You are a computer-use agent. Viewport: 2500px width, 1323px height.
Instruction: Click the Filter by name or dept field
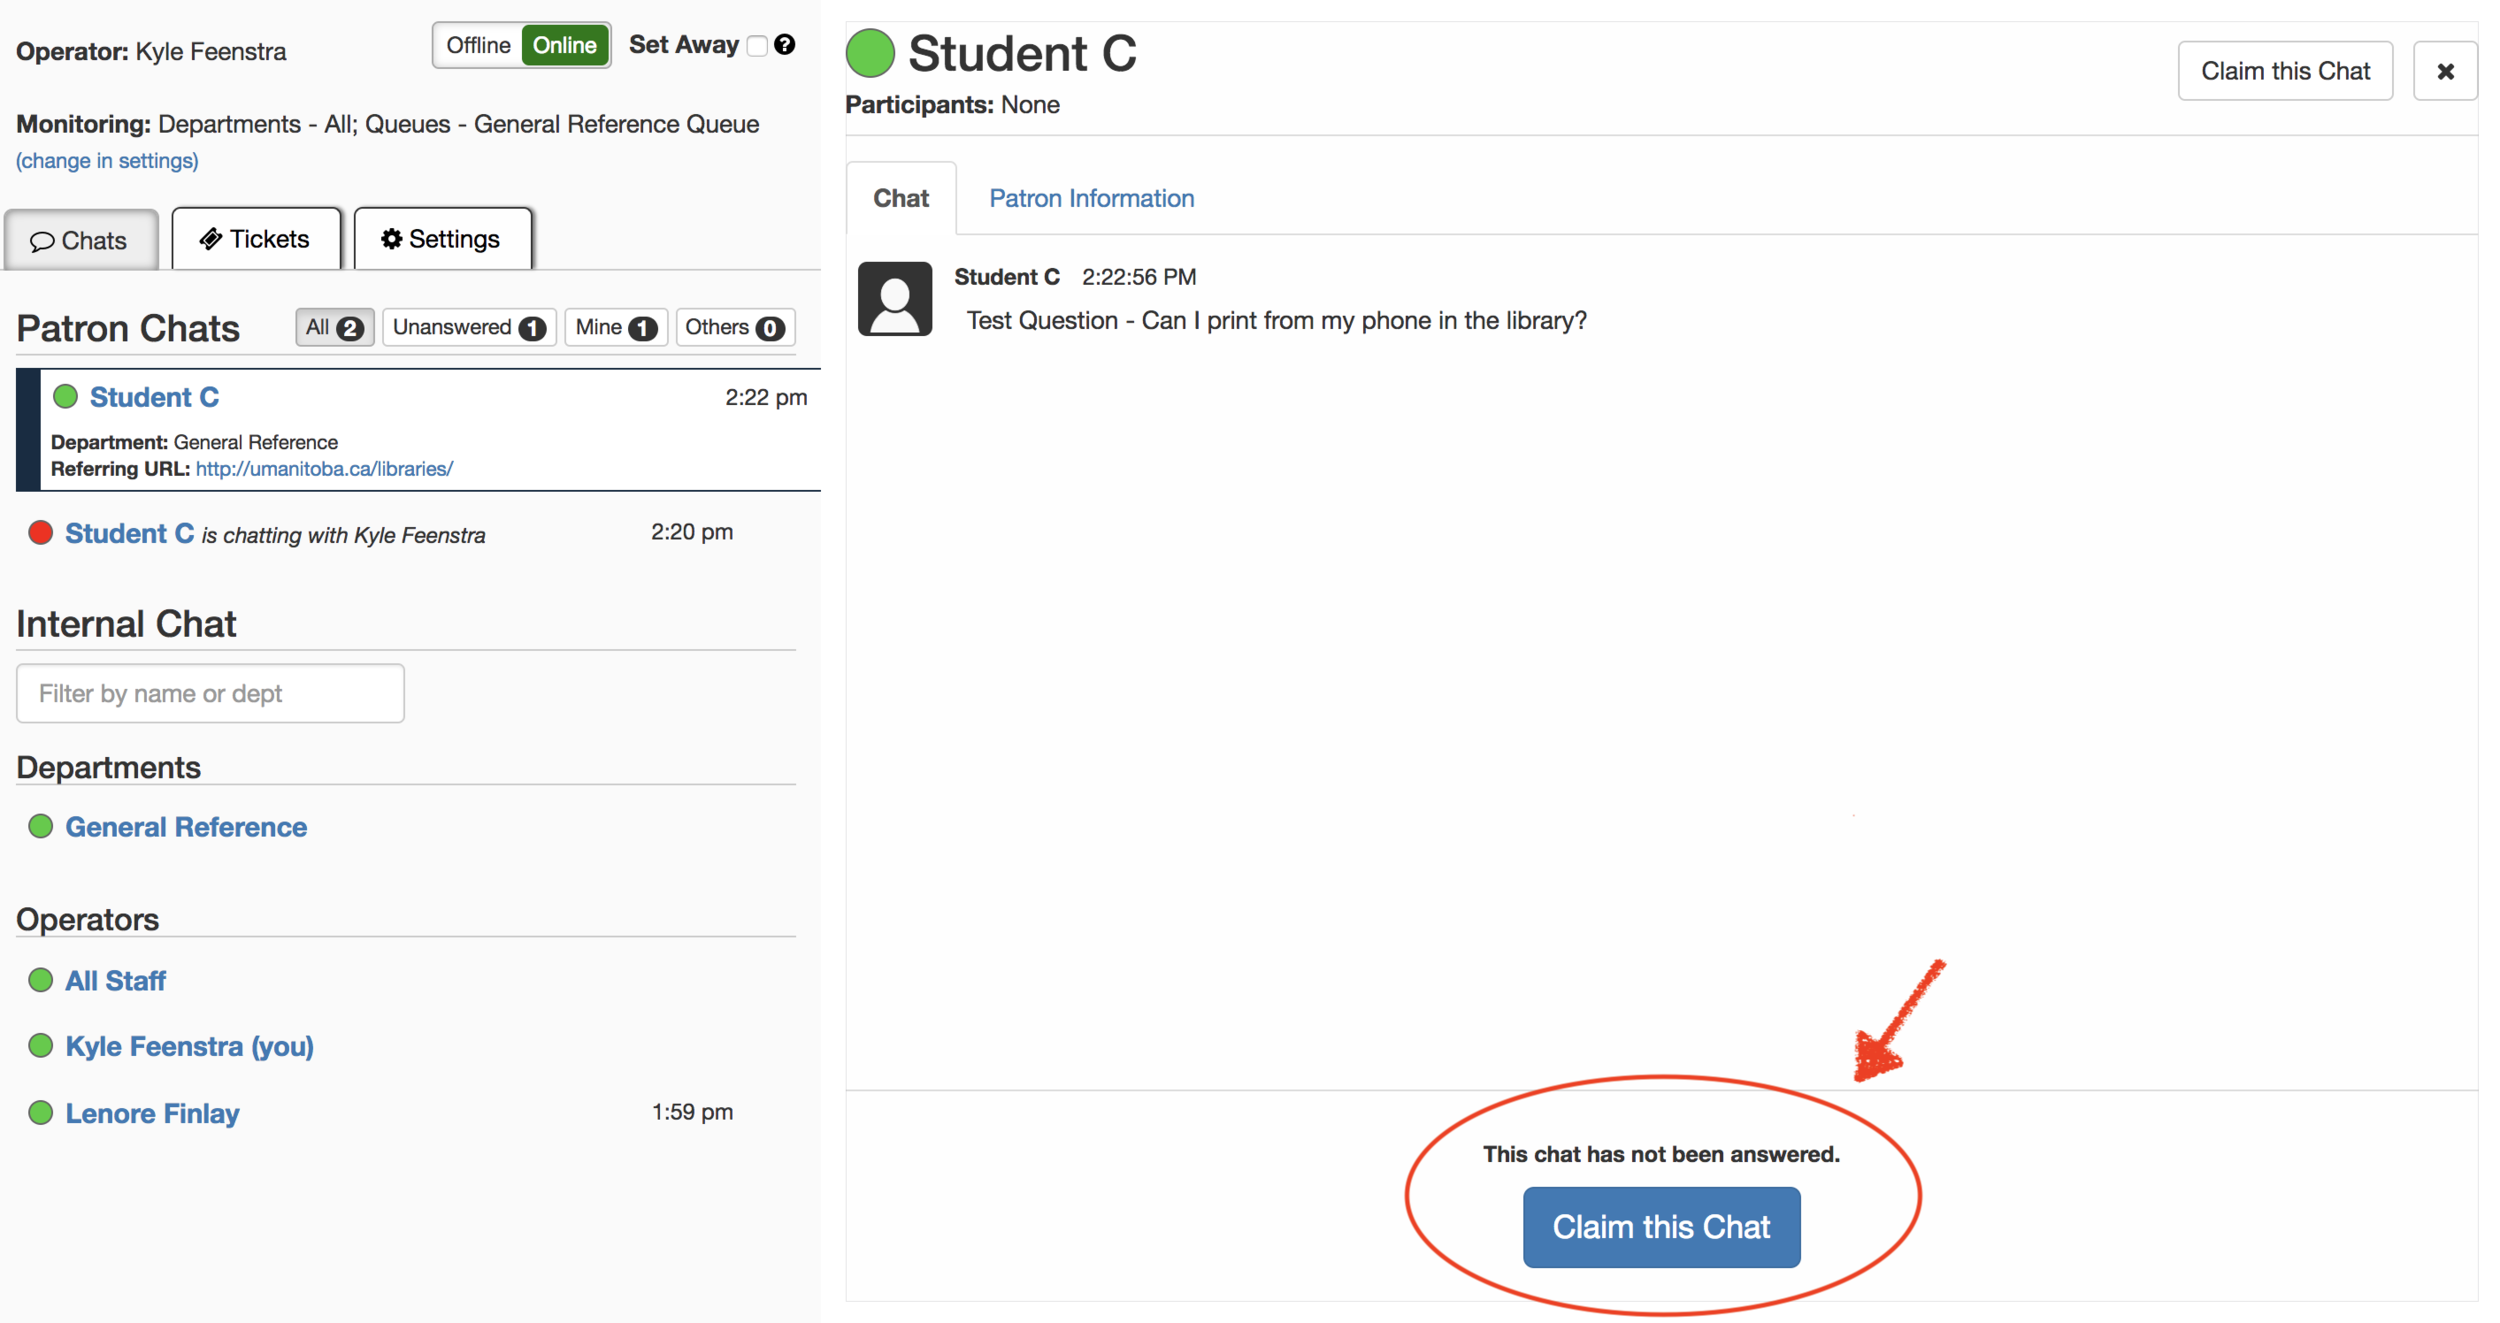pos(210,693)
